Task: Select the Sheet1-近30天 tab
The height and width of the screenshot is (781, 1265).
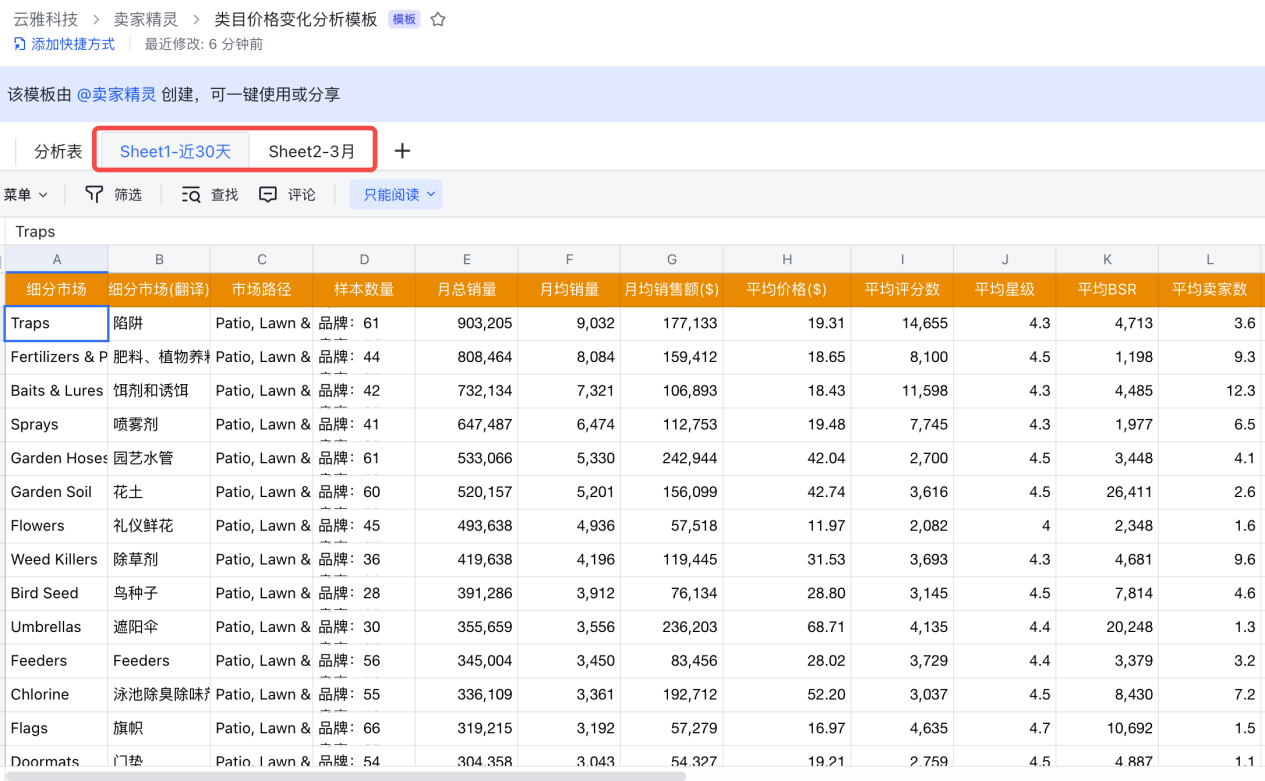Action: tap(175, 152)
